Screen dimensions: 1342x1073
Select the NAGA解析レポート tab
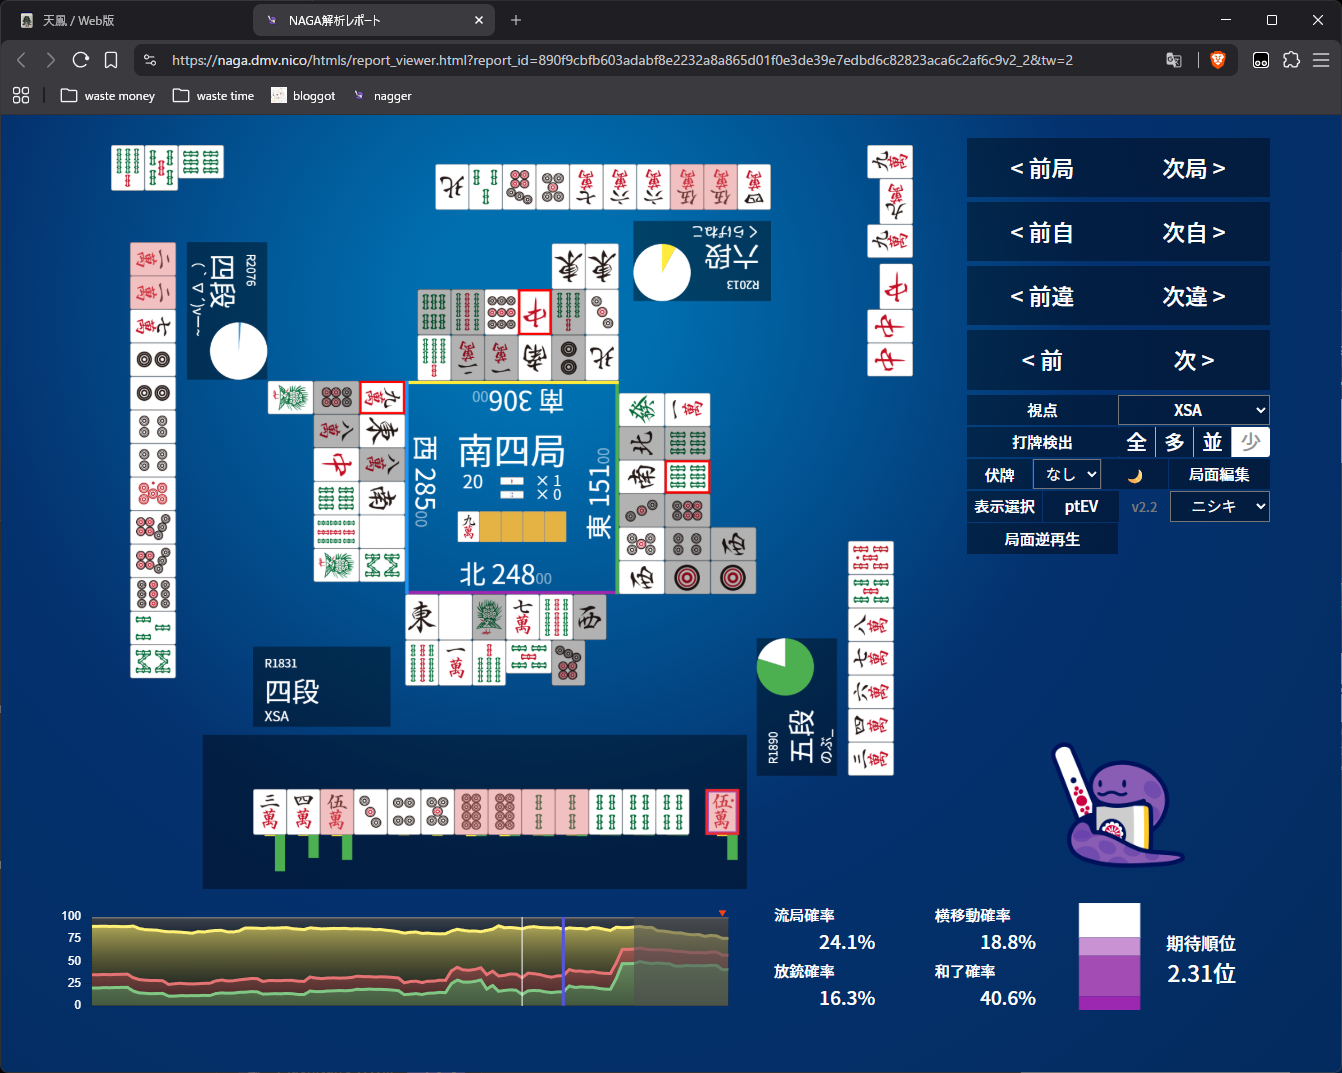(x=373, y=20)
